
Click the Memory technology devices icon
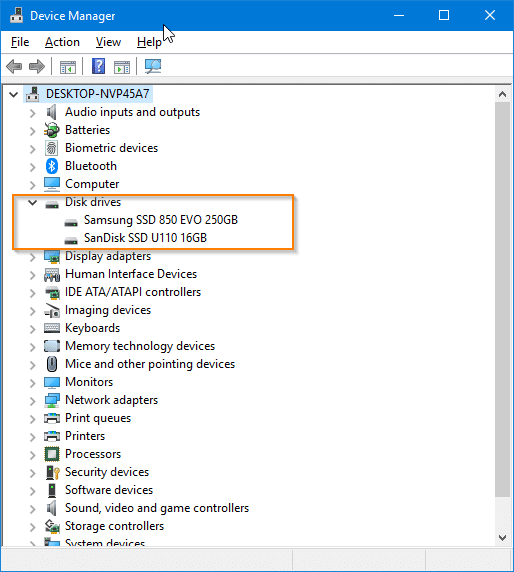[52, 346]
